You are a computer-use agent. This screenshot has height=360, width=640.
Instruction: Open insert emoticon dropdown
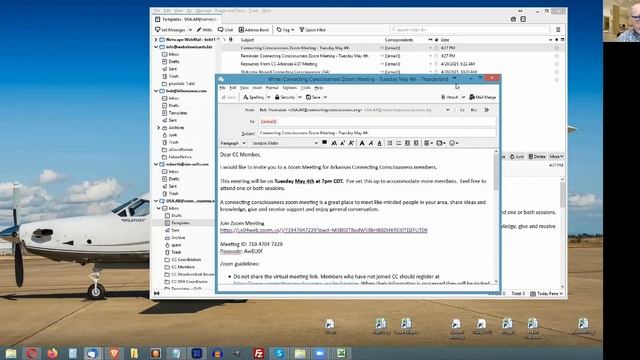point(453,143)
